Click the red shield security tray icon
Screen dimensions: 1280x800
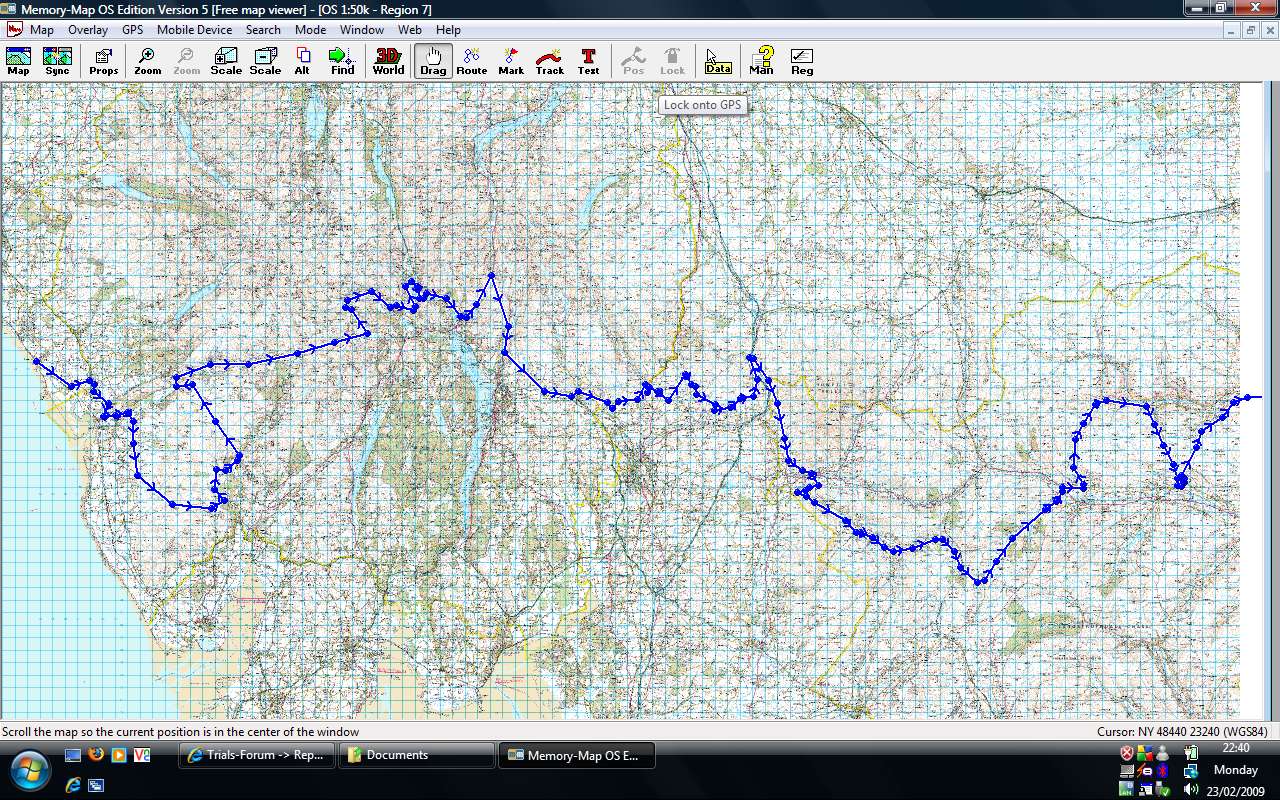[x=1127, y=752]
